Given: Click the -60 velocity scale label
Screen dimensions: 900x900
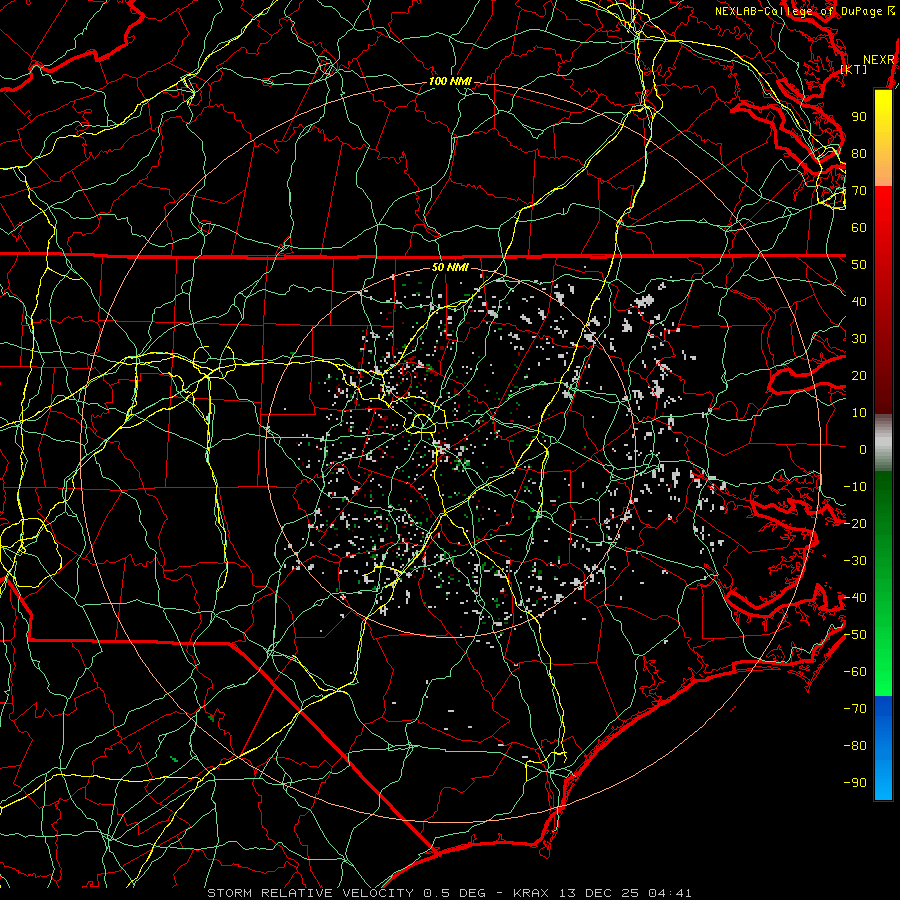Looking at the screenshot, I should pos(855,672).
